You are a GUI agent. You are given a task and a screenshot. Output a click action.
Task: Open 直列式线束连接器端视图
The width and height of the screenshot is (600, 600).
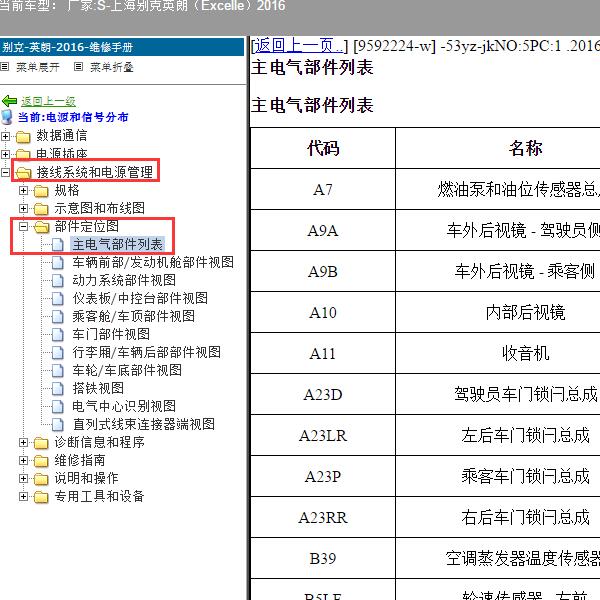(143, 424)
